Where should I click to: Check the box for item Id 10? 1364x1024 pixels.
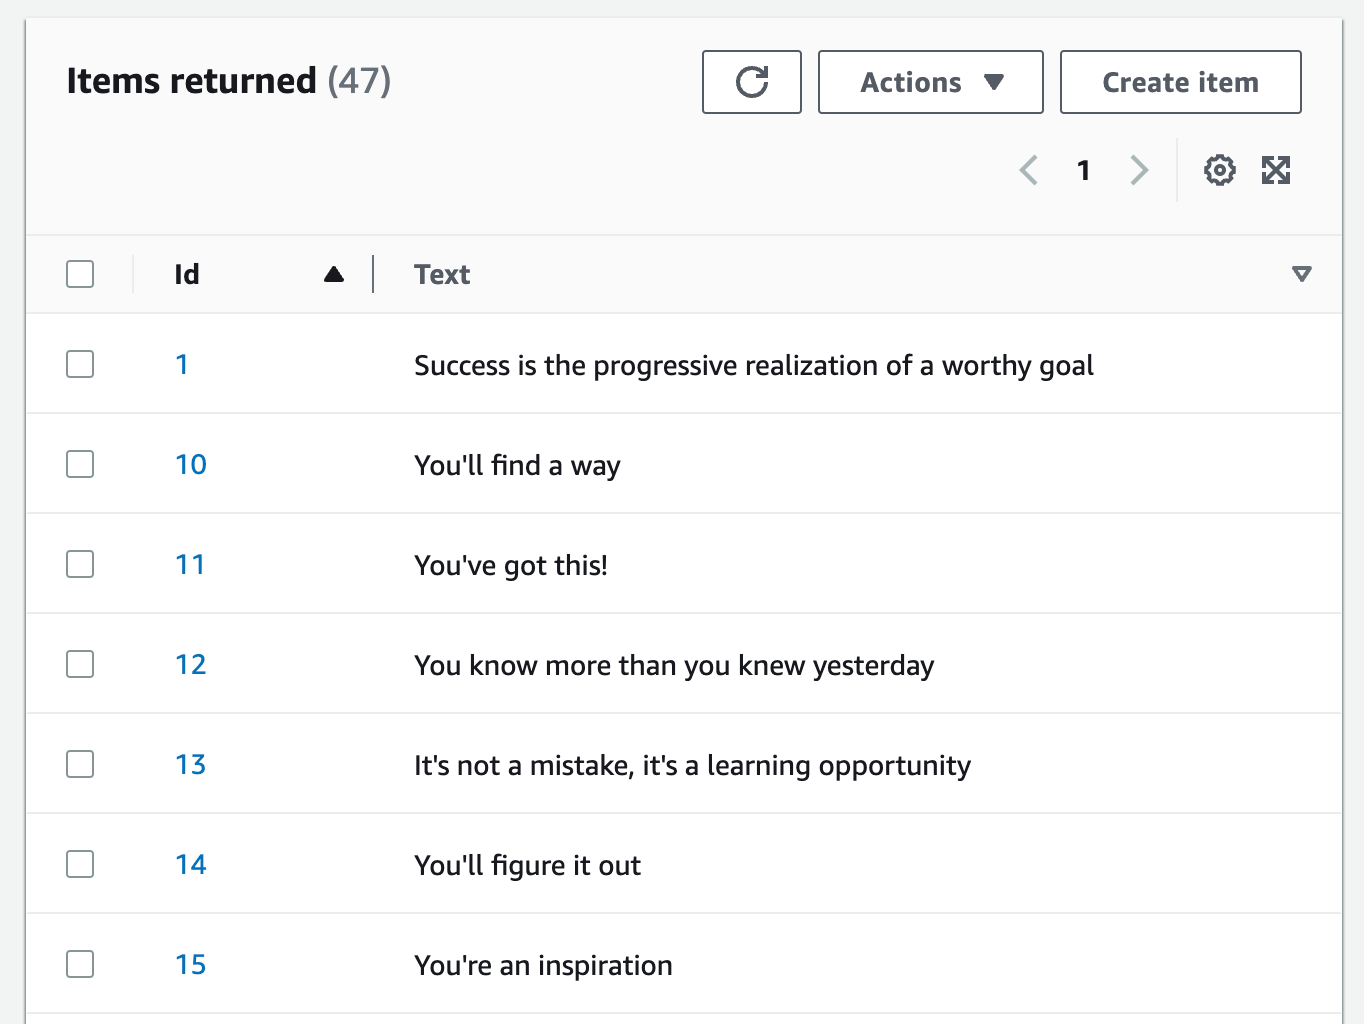pos(80,464)
